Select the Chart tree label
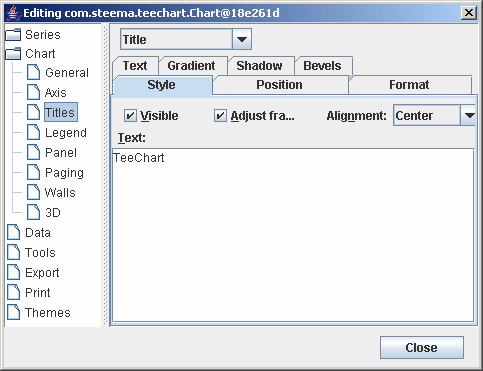483x371 pixels. [40, 54]
